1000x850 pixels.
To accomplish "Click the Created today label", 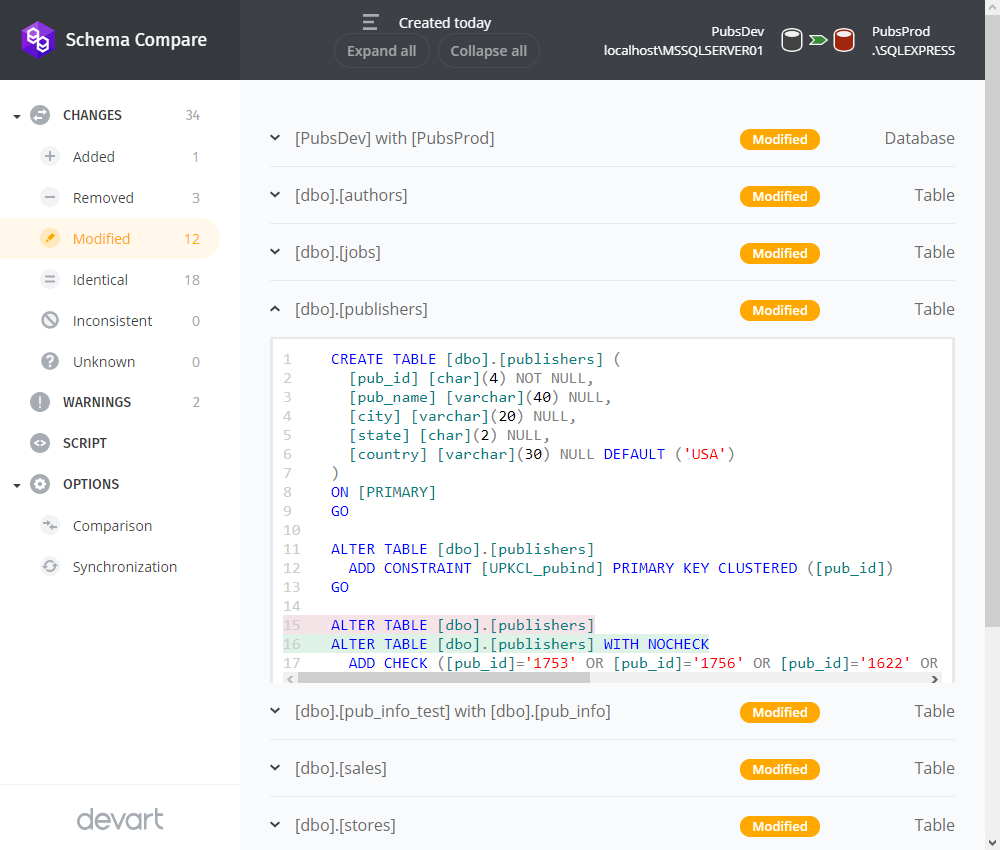I will (x=445, y=23).
